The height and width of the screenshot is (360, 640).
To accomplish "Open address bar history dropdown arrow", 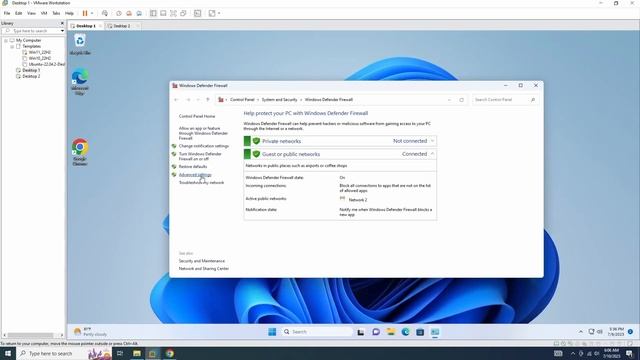I will click(x=449, y=100).
